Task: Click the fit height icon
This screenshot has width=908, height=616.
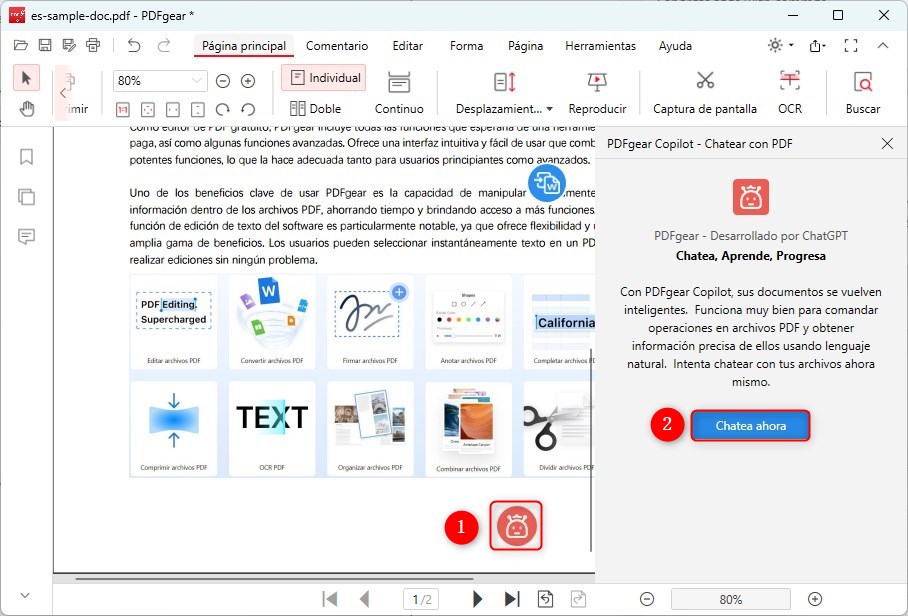Action: pyautogui.click(x=197, y=109)
